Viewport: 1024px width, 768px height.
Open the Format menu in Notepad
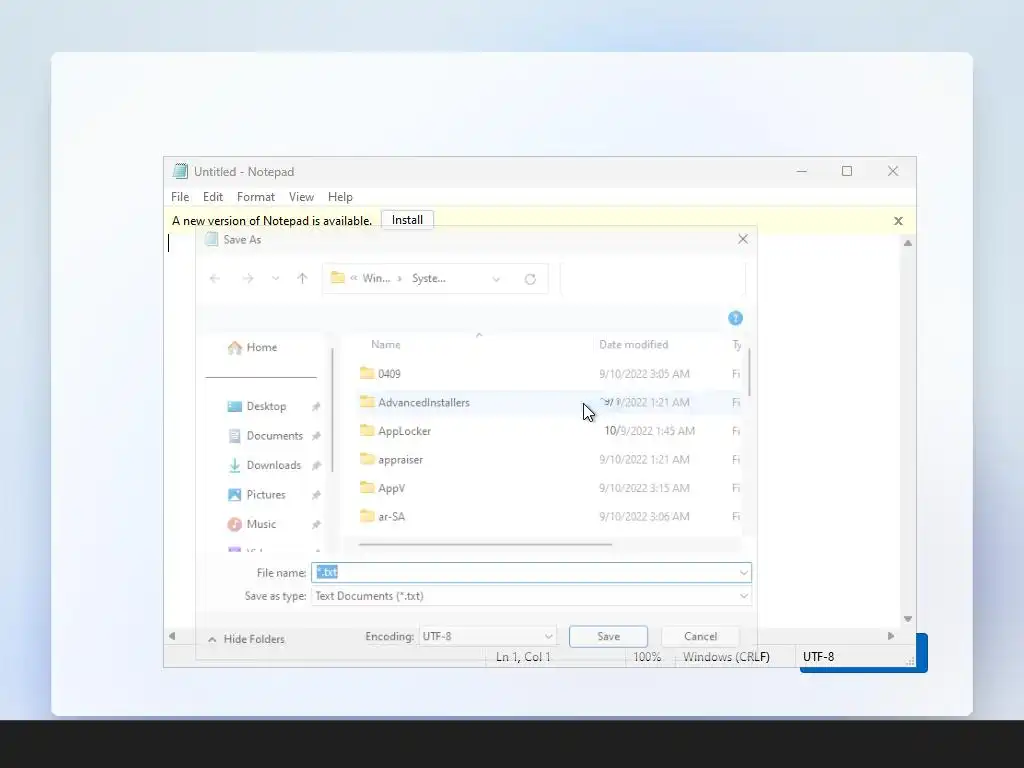click(x=255, y=197)
